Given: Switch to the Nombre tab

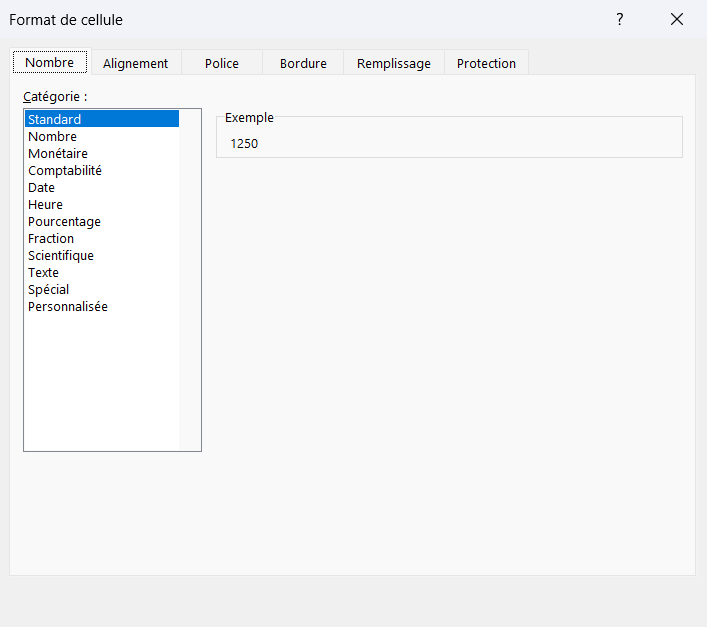Looking at the screenshot, I should (50, 62).
